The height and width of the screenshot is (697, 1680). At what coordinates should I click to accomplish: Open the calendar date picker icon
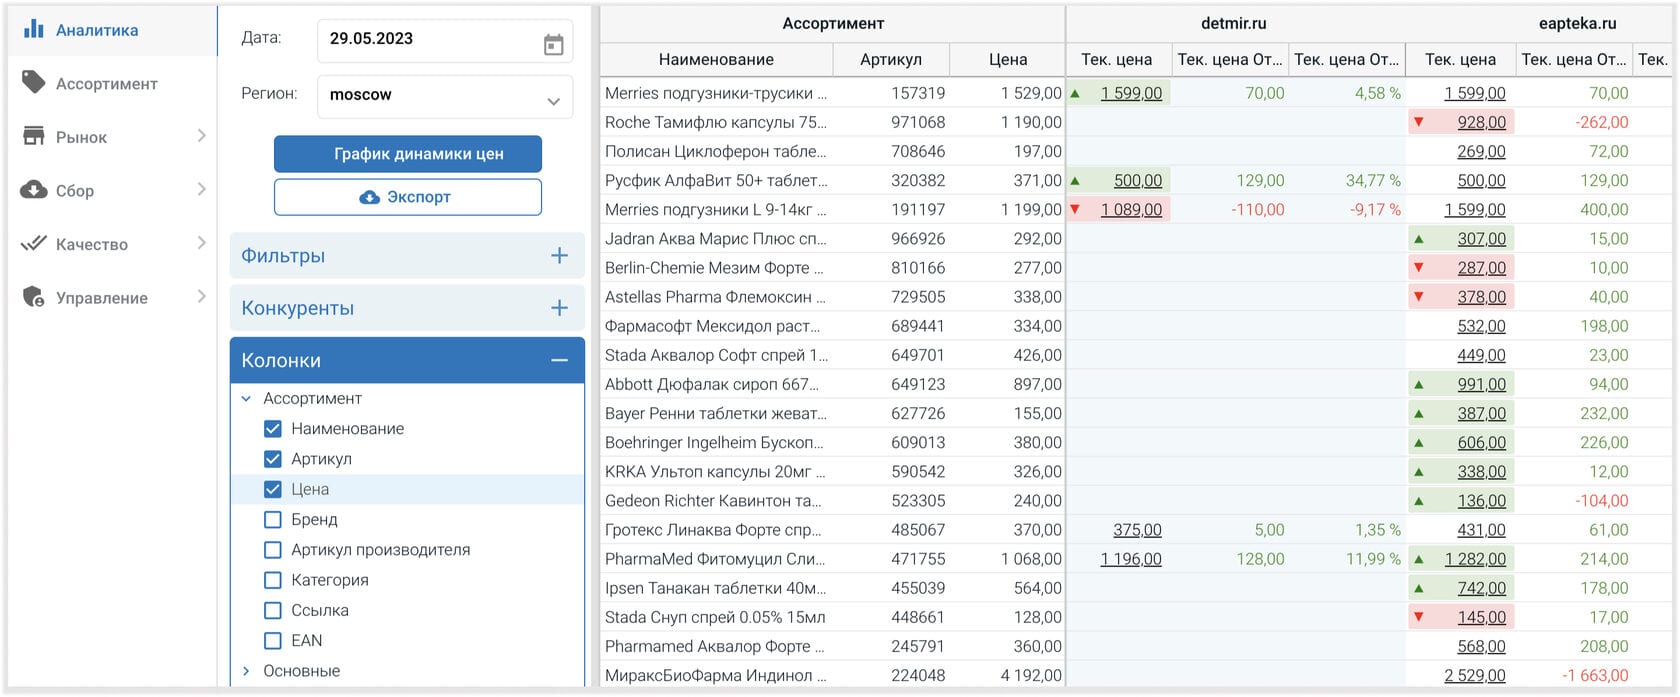[x=553, y=45]
